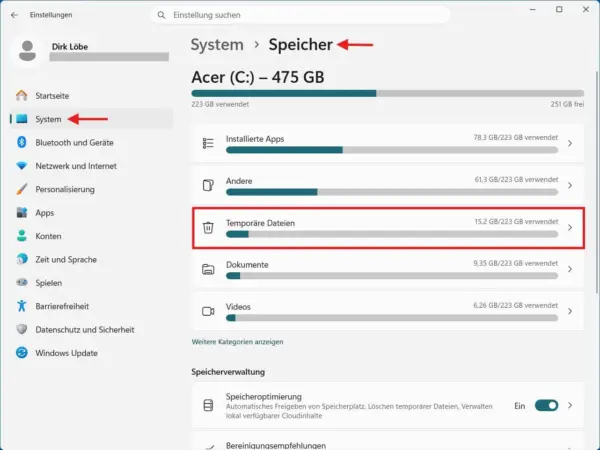This screenshot has width=600, height=450.
Task: Click the Bluetooth icon in sidebar
Action: 22,142
